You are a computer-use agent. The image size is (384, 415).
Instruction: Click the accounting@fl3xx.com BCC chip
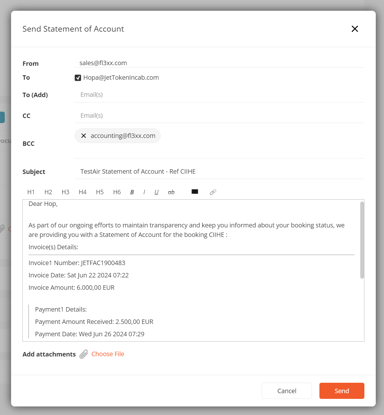tap(117, 136)
